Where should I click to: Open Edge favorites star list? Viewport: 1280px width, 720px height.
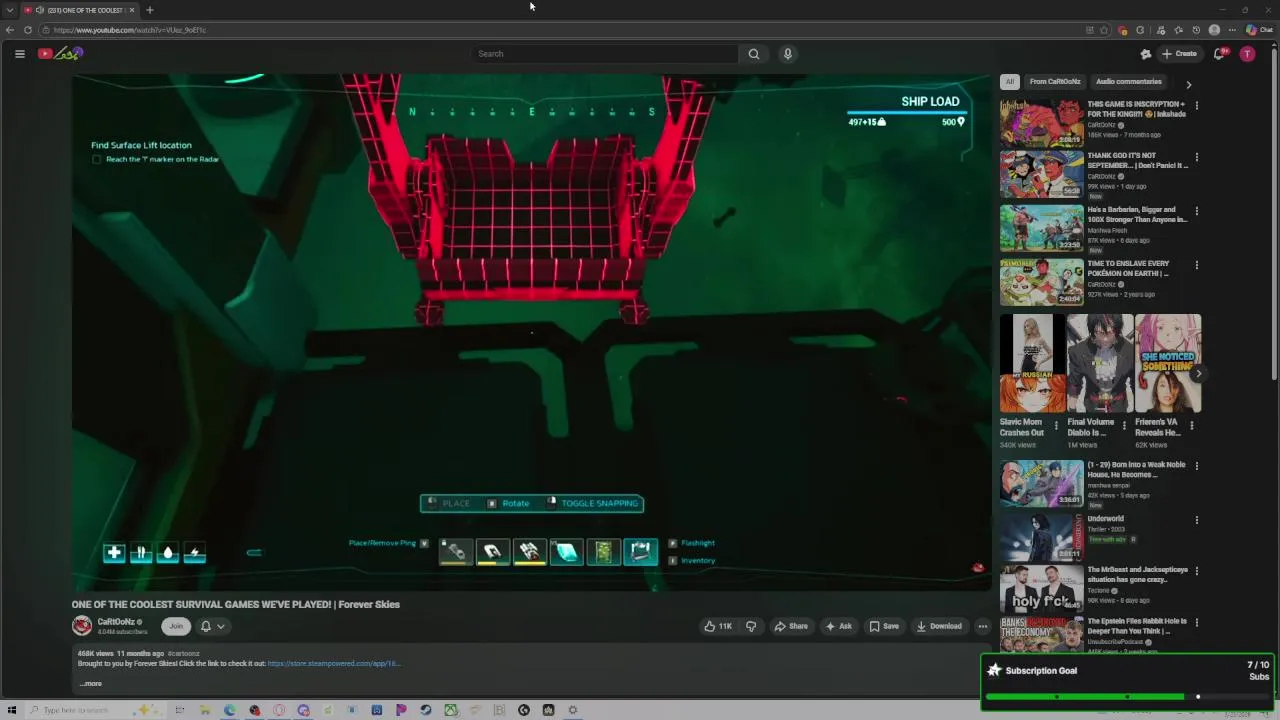coord(1178,30)
